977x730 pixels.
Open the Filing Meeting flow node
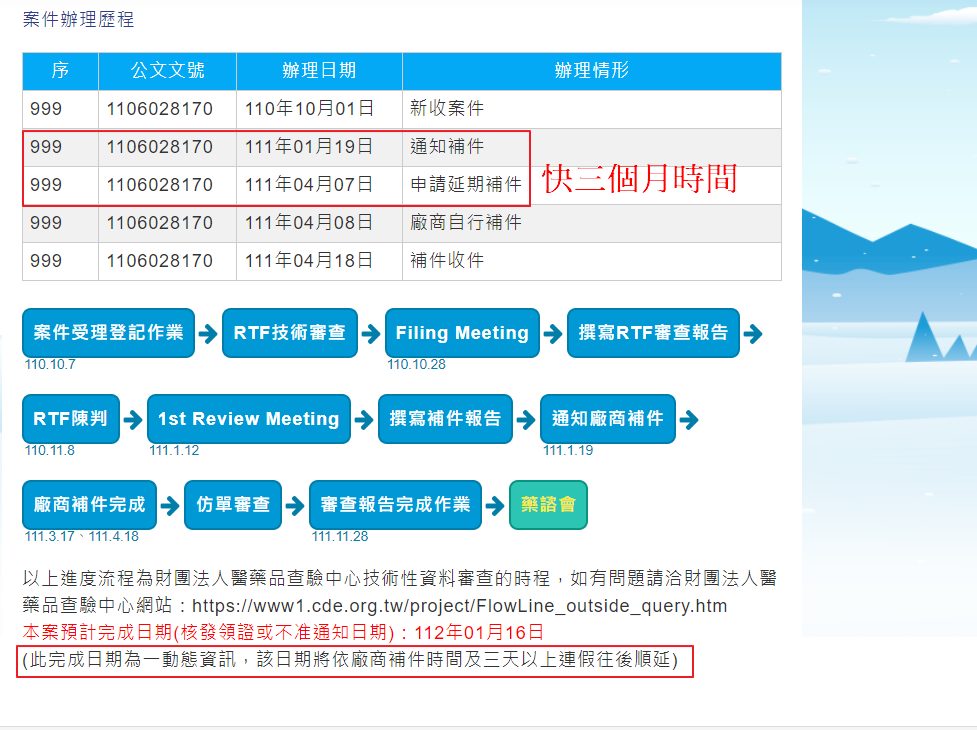click(461, 333)
